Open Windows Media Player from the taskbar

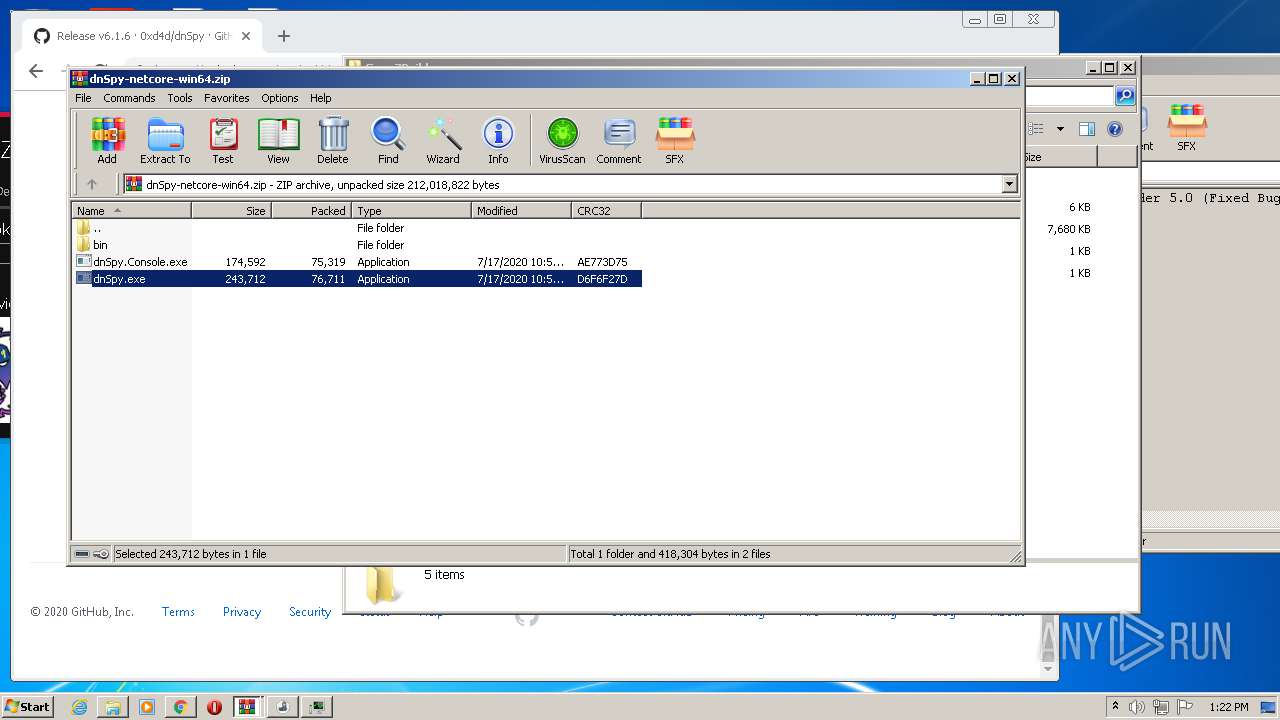click(x=147, y=707)
